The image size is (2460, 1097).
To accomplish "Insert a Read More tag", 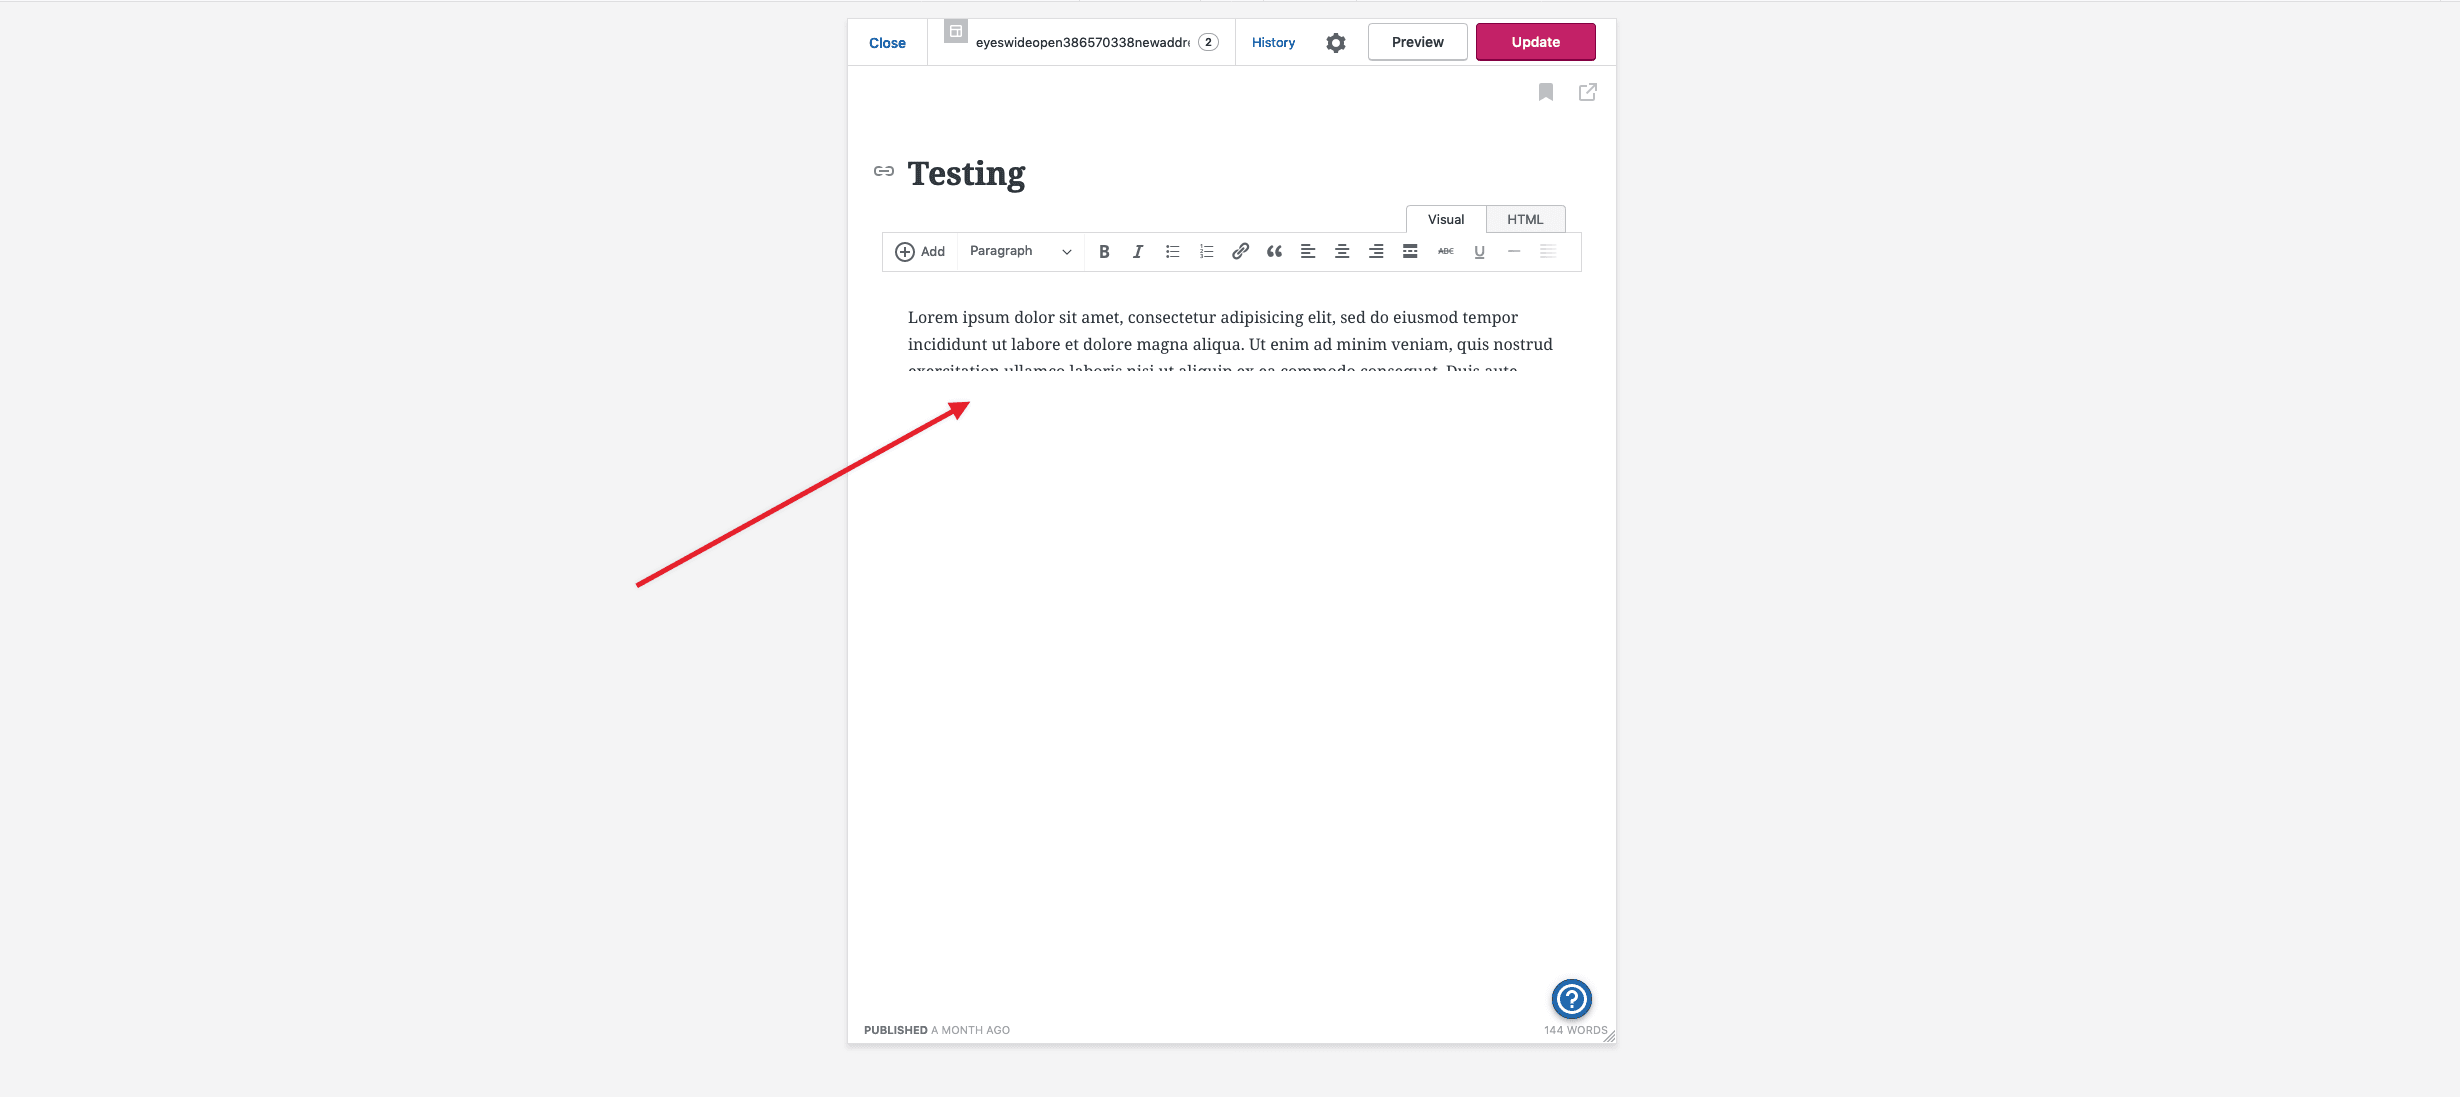I will [1410, 251].
